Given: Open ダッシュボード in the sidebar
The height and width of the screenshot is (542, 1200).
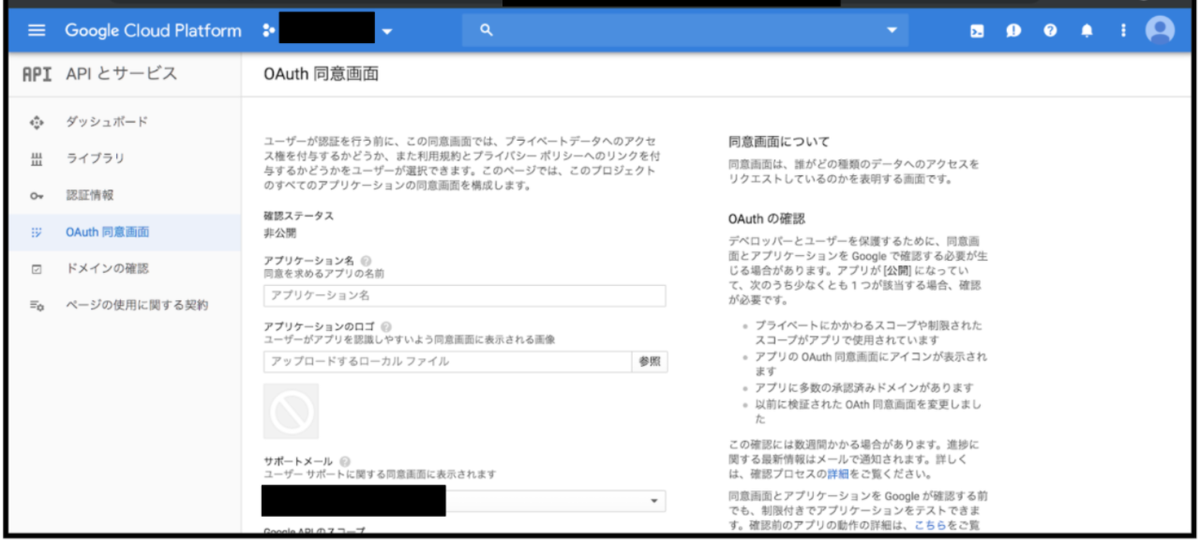Looking at the screenshot, I should pos(106,122).
